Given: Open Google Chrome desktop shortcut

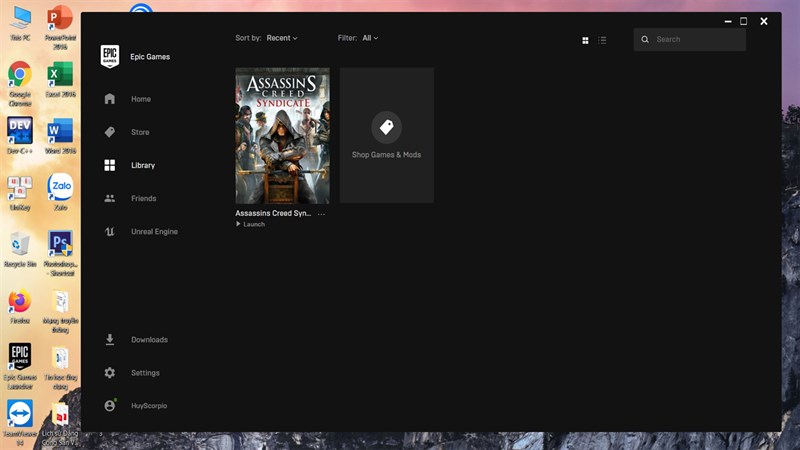Looking at the screenshot, I should pos(20,79).
